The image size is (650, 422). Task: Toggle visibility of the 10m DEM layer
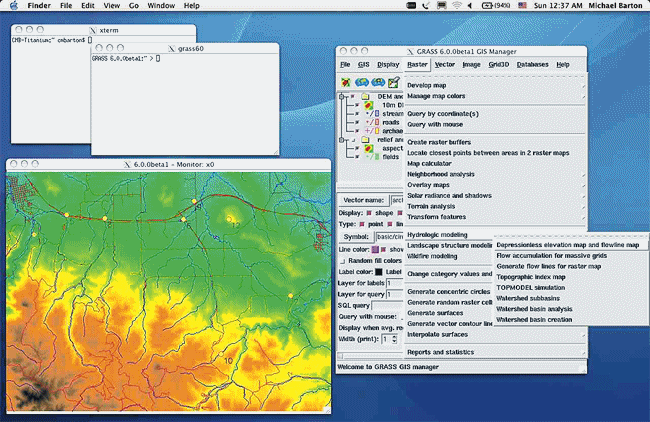357,105
